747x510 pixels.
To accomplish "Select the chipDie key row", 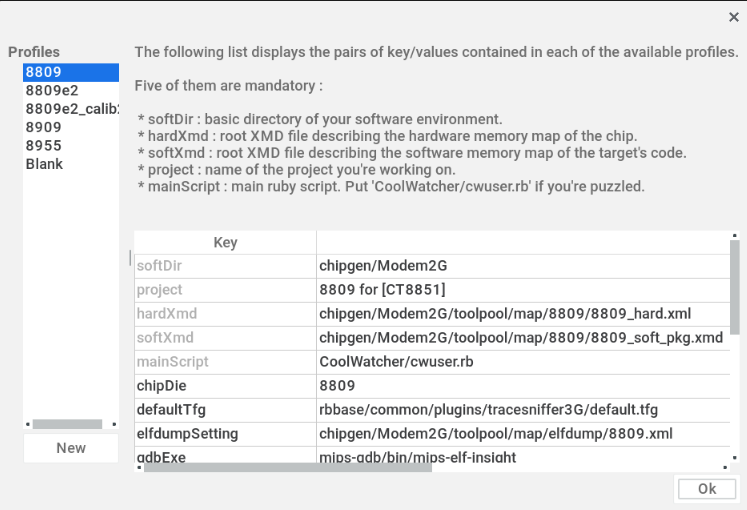I will pos(225,386).
